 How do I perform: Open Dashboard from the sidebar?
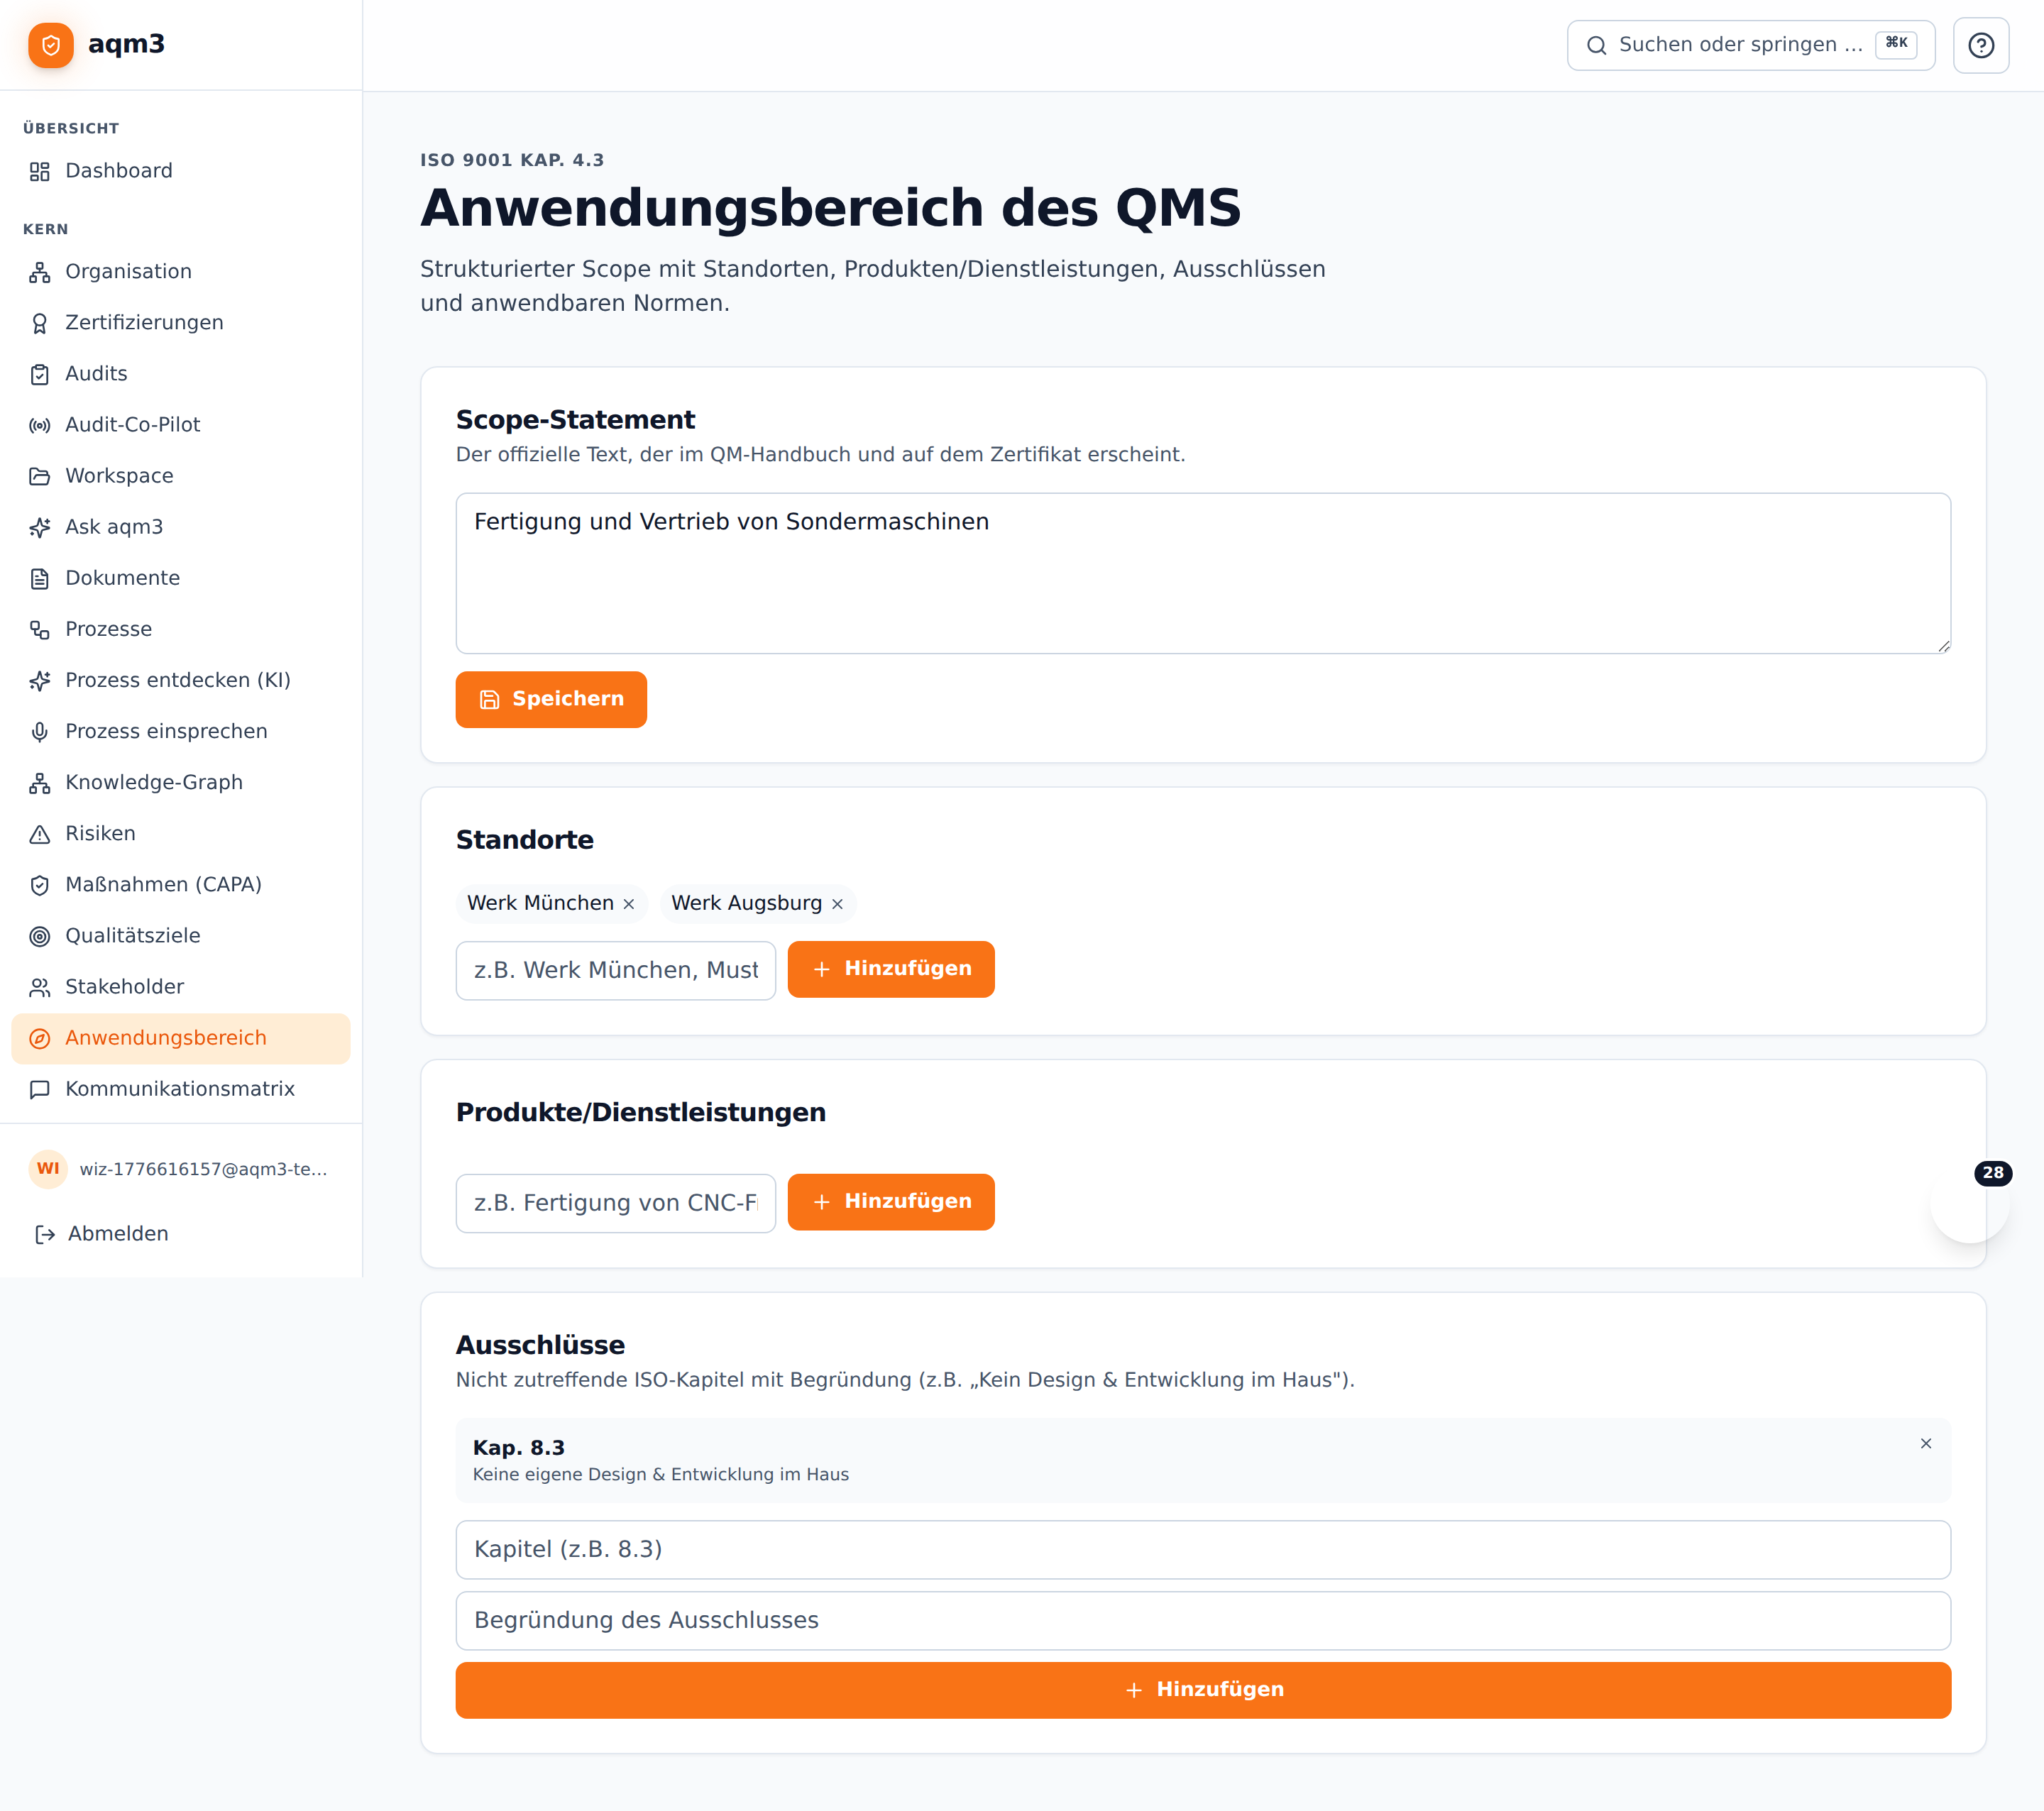[181, 171]
